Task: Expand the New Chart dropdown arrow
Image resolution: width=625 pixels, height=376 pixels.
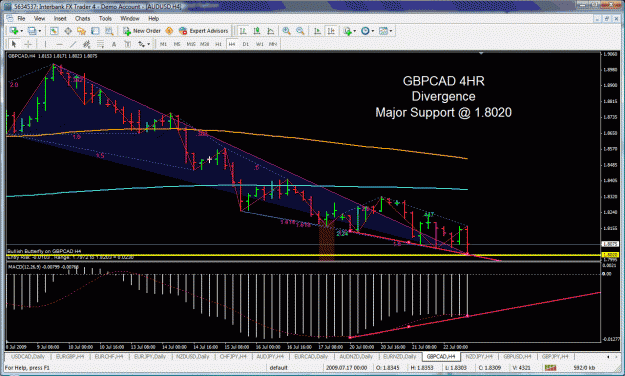Action: pos(21,31)
